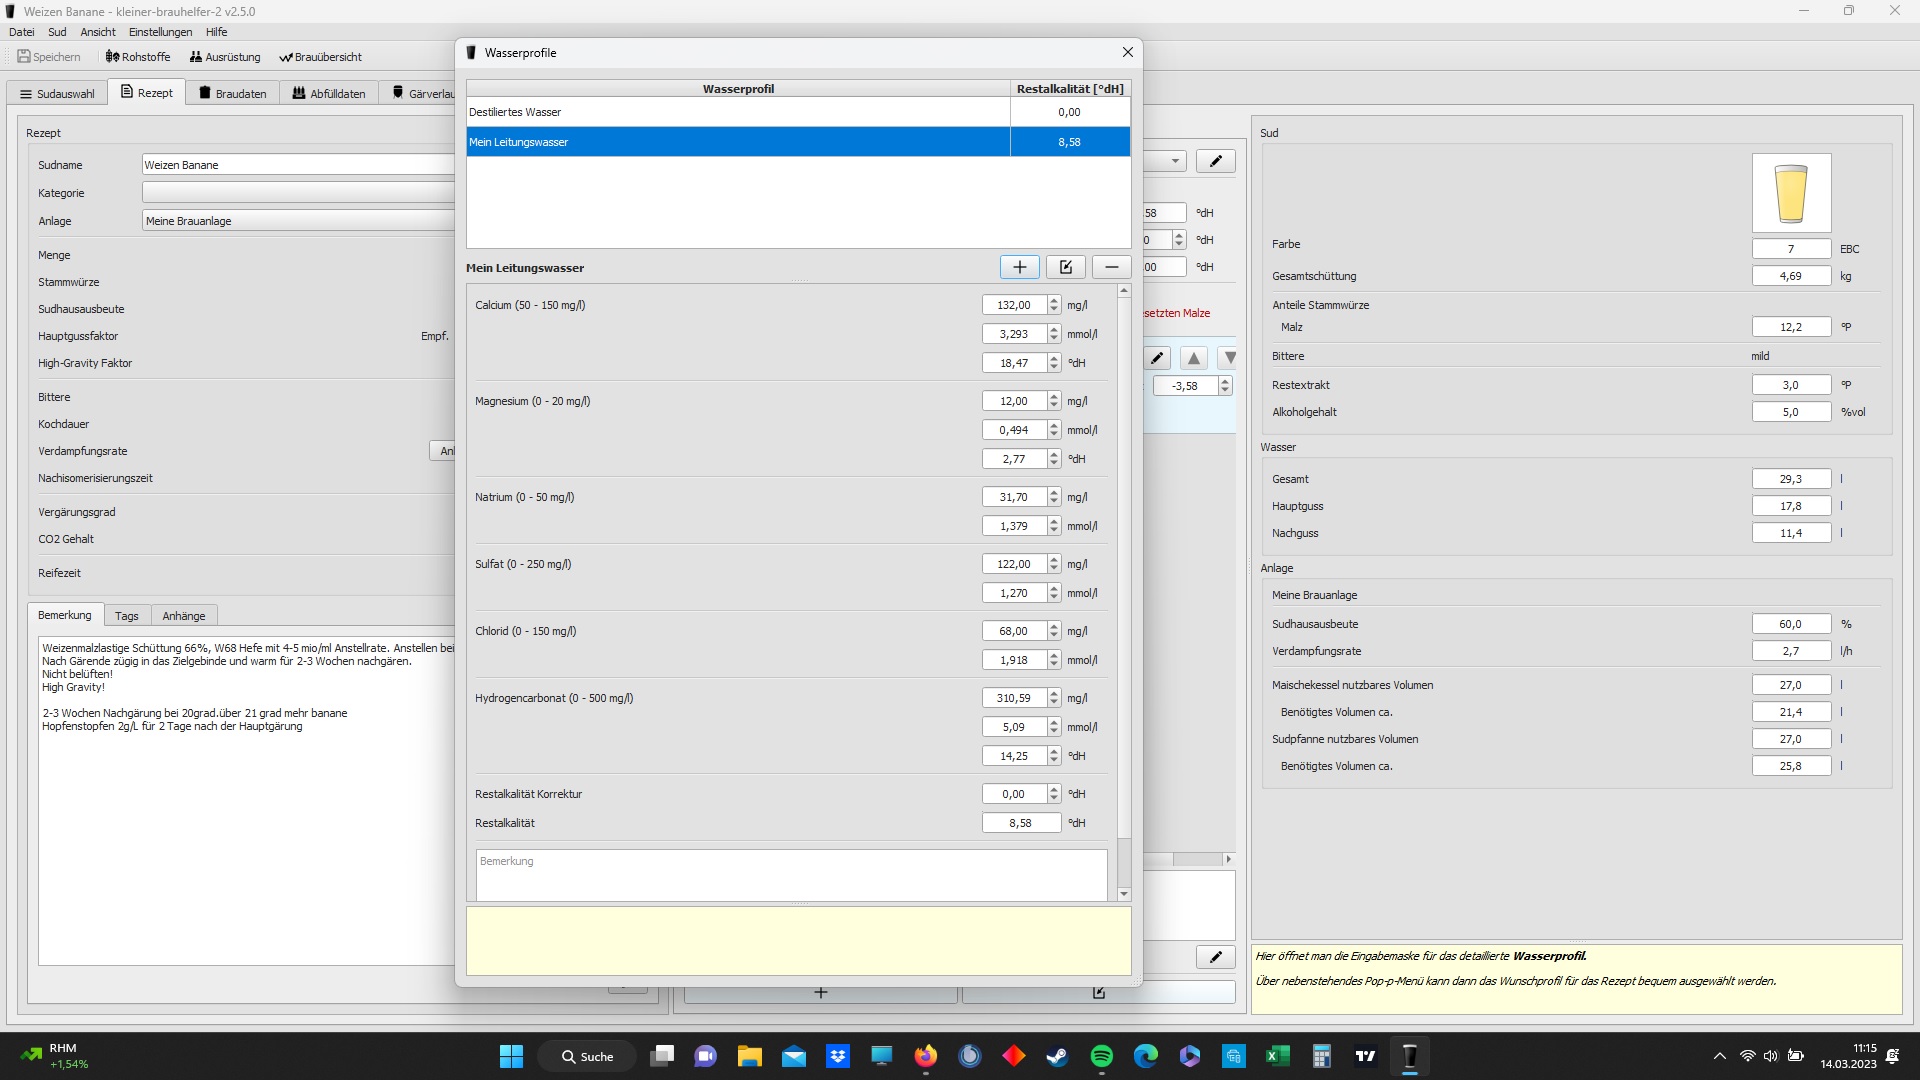Open Rohstoffe from the toolbar
The height and width of the screenshot is (1080, 1920).
coord(138,57)
